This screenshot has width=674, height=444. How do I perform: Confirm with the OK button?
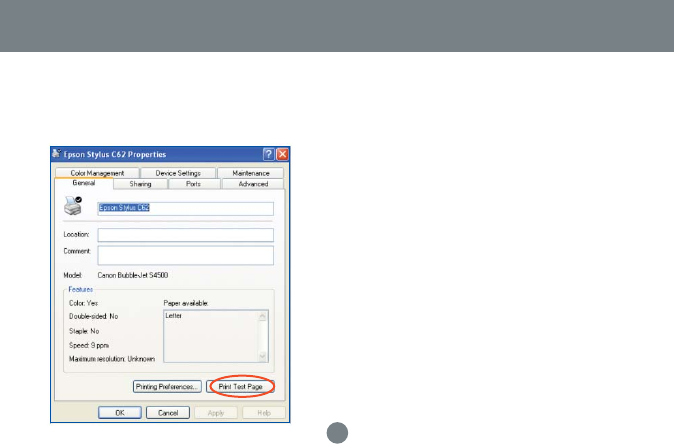click(x=120, y=413)
